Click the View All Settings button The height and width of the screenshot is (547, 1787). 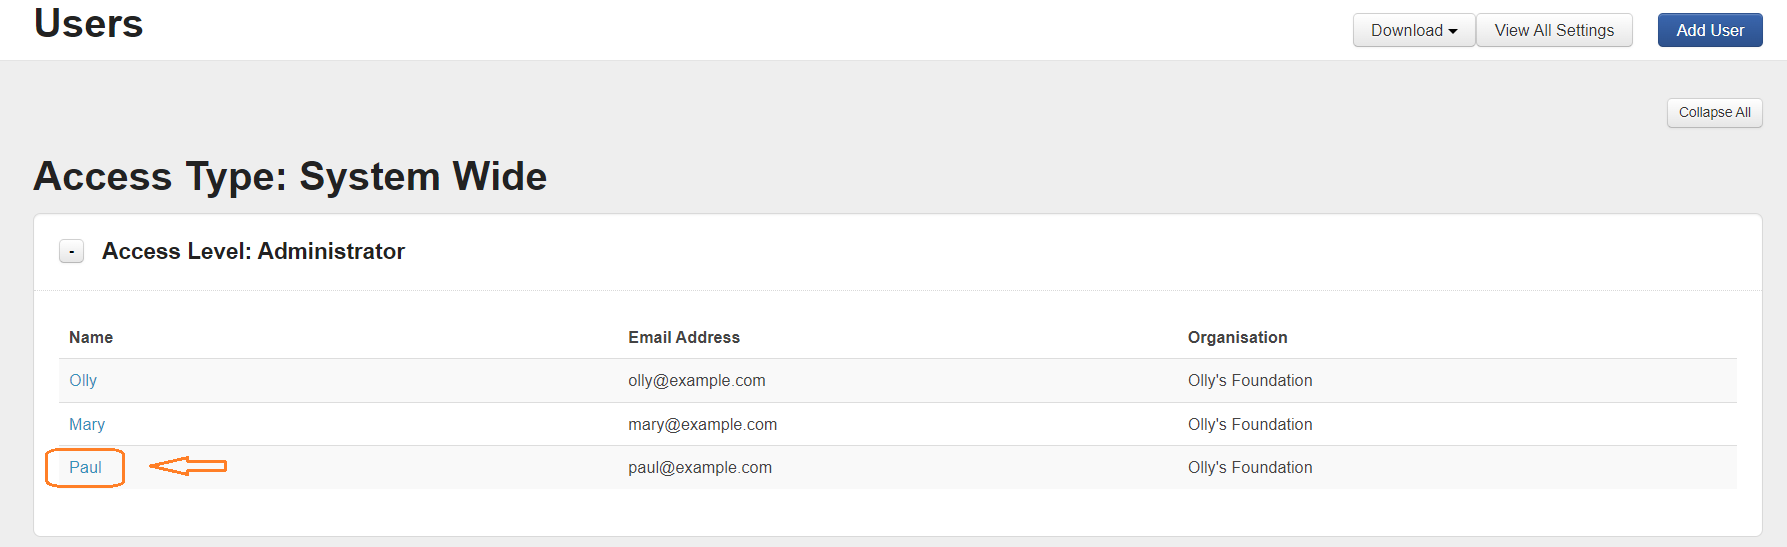(x=1553, y=30)
